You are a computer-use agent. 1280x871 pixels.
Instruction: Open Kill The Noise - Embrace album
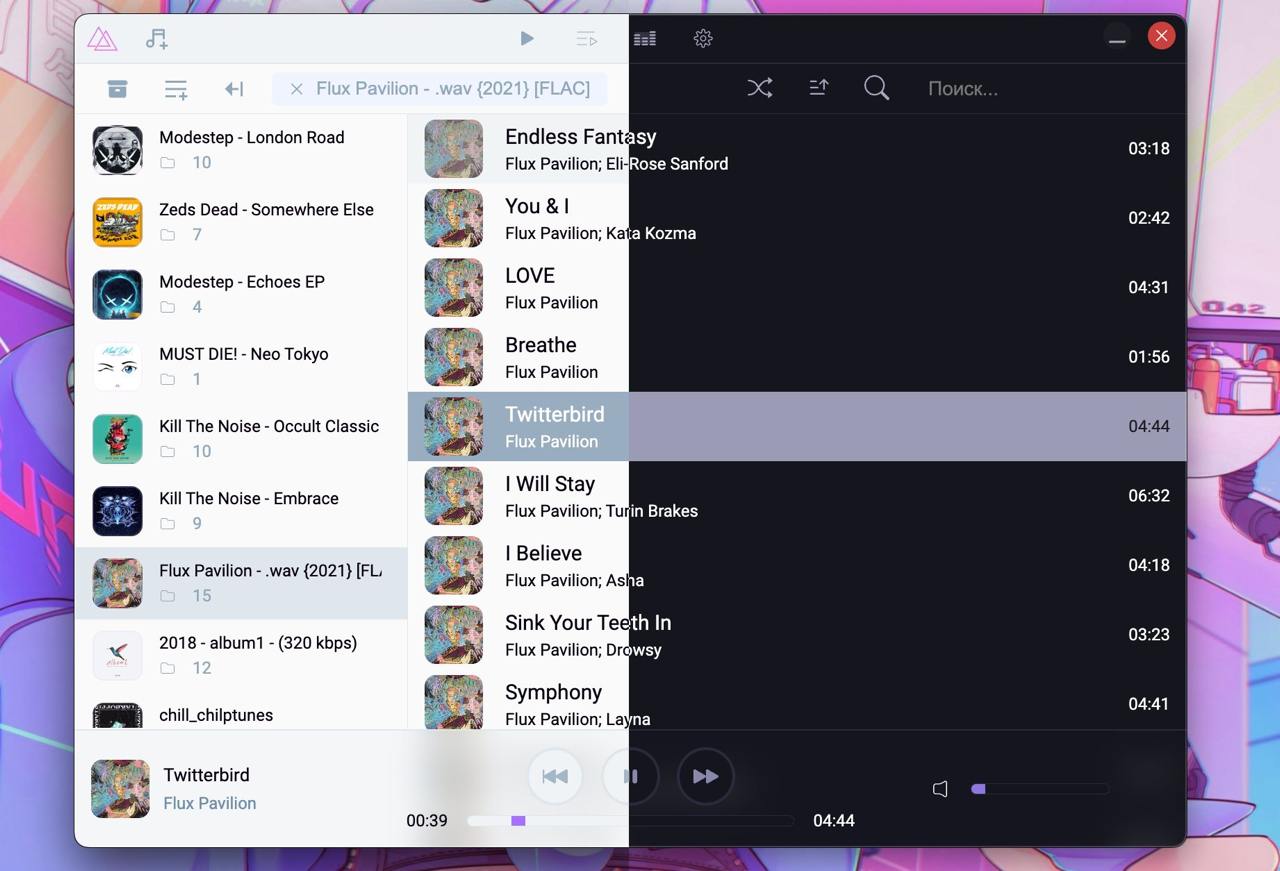[x=241, y=510]
